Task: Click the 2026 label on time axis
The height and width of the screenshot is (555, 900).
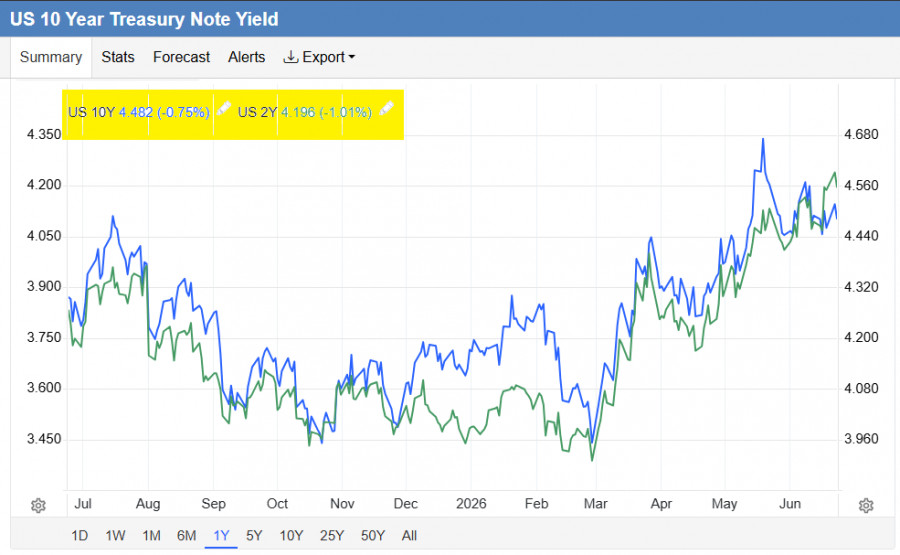Action: tap(471, 504)
